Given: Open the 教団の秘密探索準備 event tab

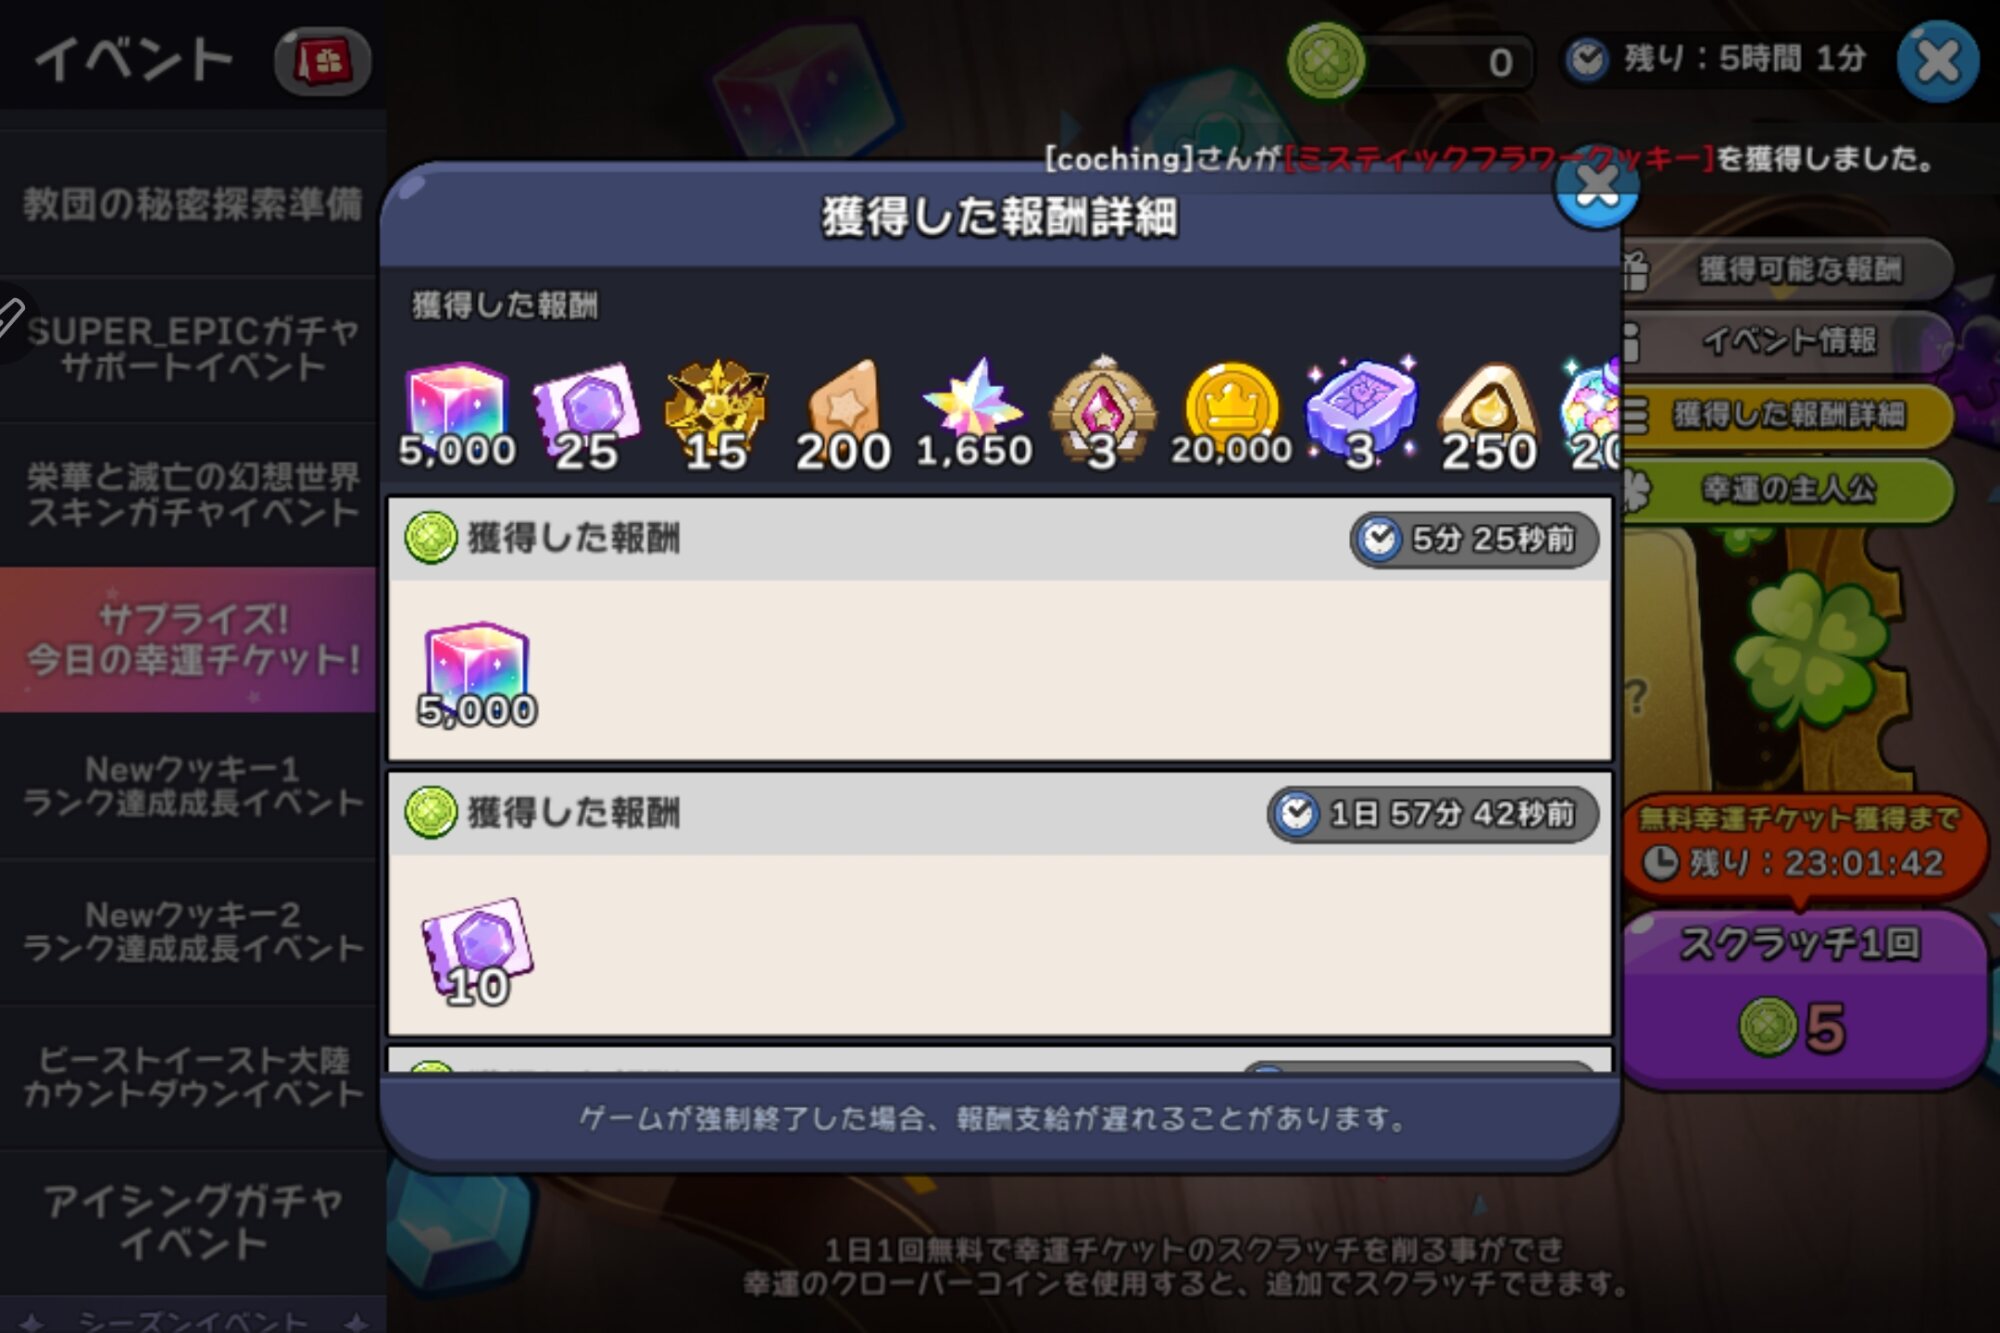Looking at the screenshot, I should (193, 204).
